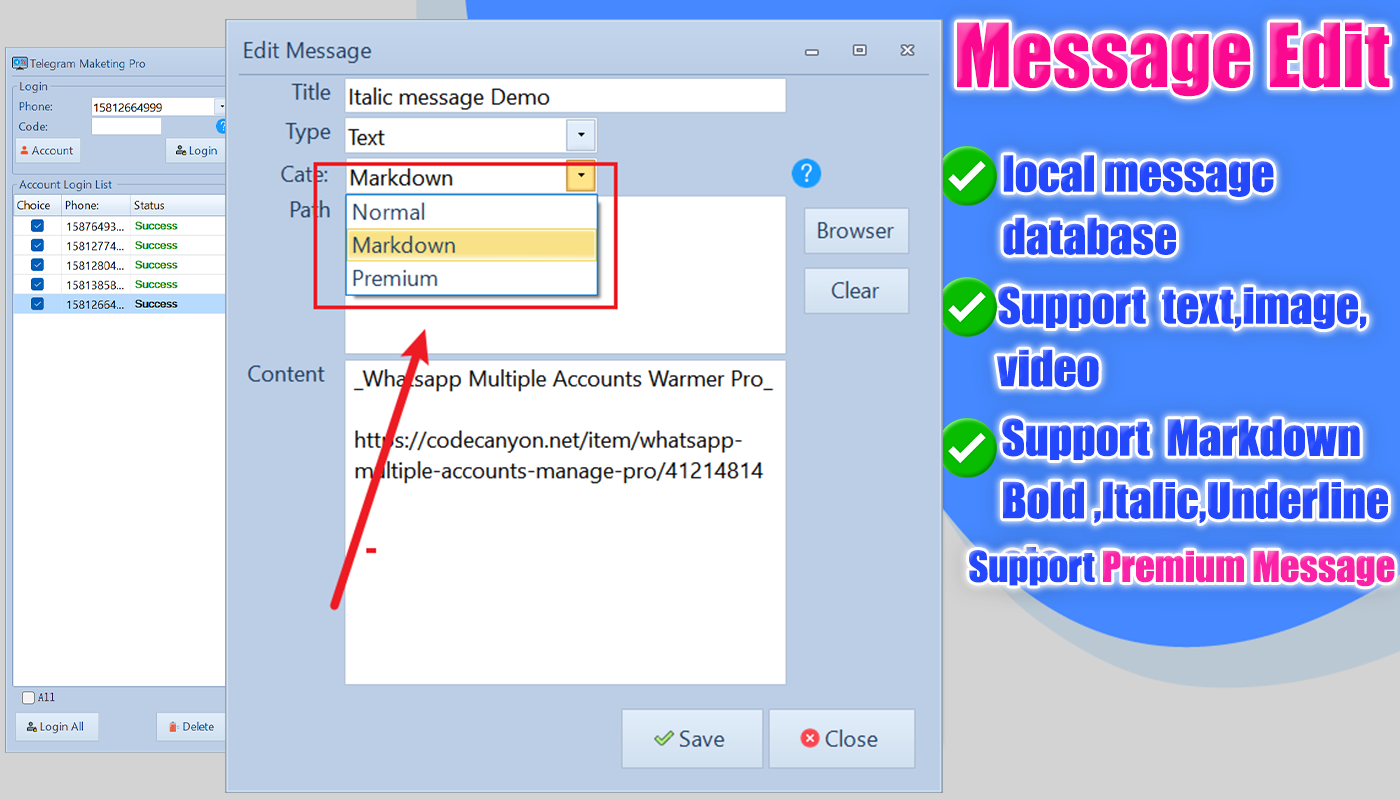Click the Success status of the 15812664 row

point(156,304)
